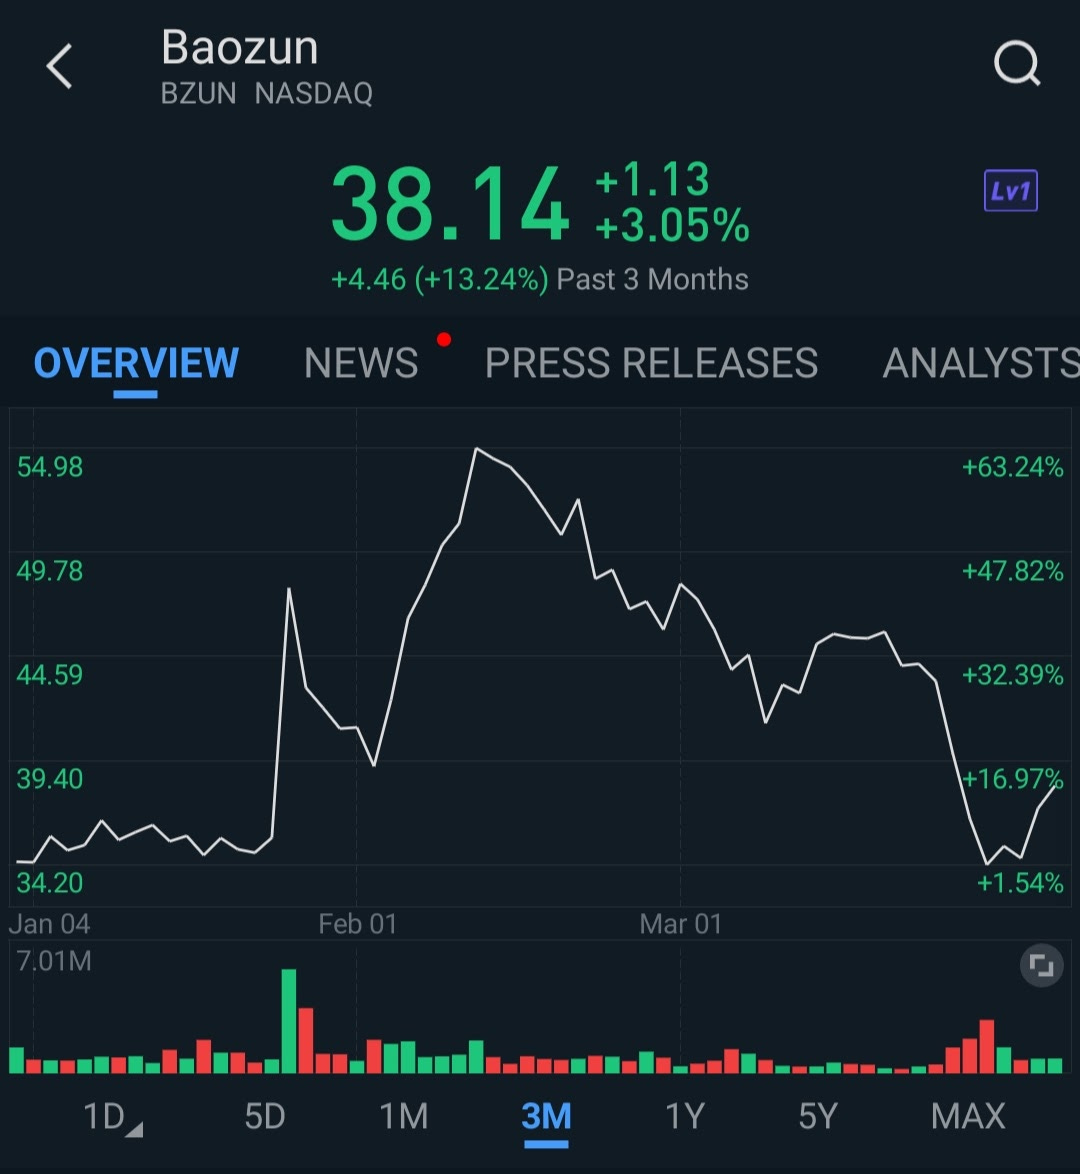Tap the +1.54% axis label
Viewport: 1080px width, 1174px height.
tap(1020, 883)
